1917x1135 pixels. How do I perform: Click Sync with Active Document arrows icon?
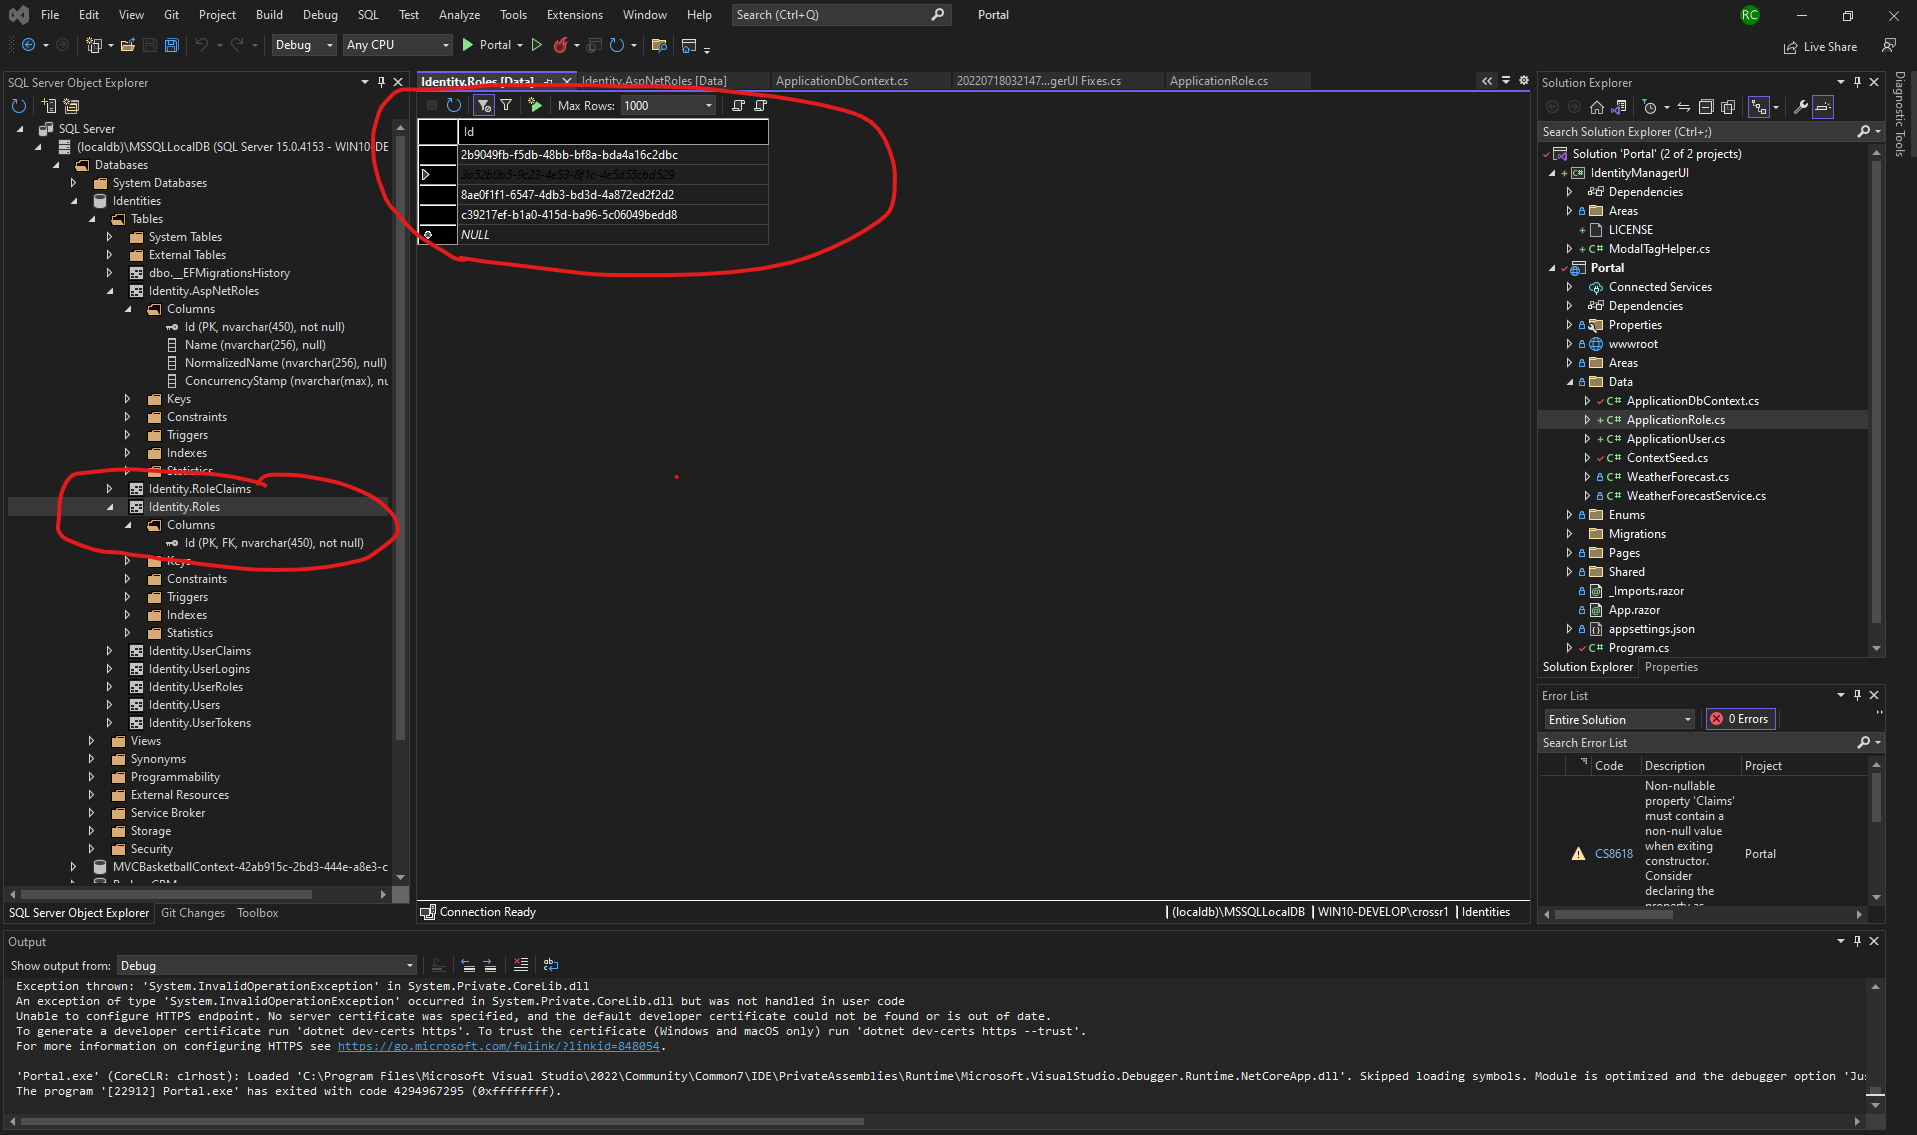click(x=1684, y=107)
